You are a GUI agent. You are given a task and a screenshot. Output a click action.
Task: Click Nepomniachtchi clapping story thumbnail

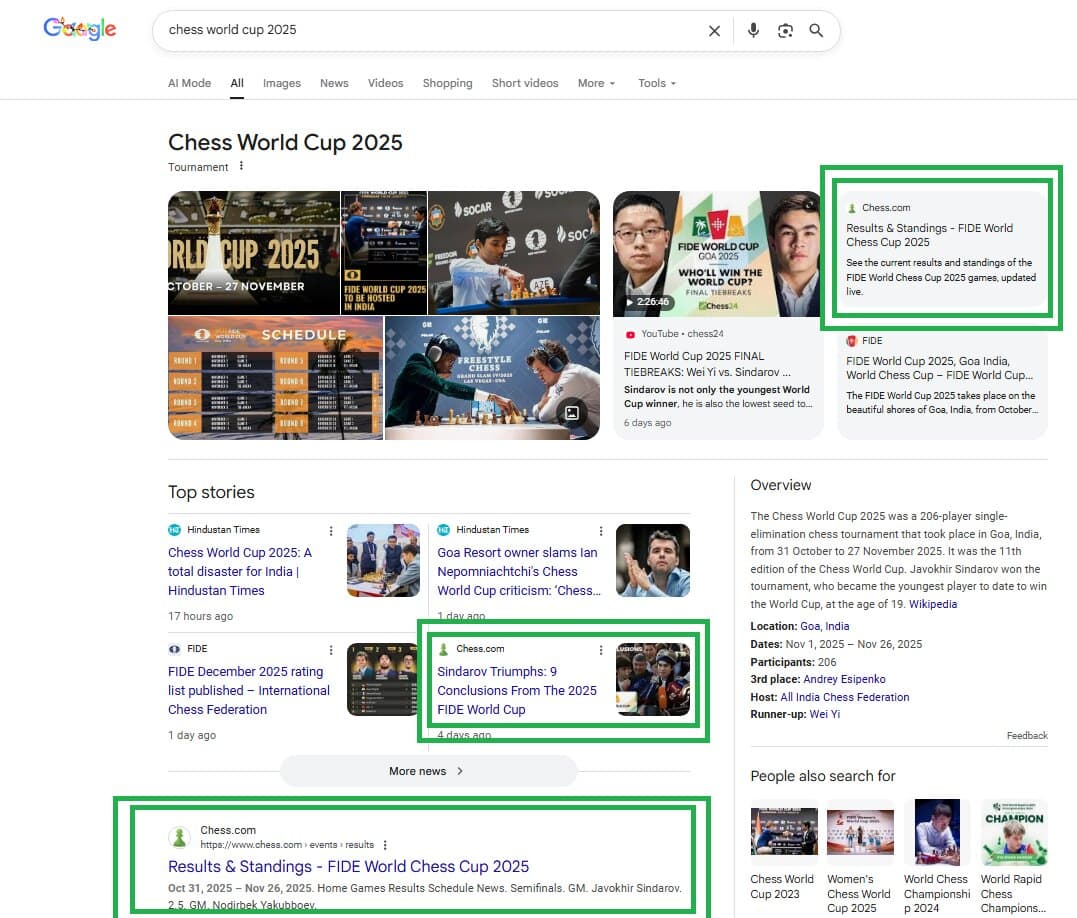pos(653,560)
